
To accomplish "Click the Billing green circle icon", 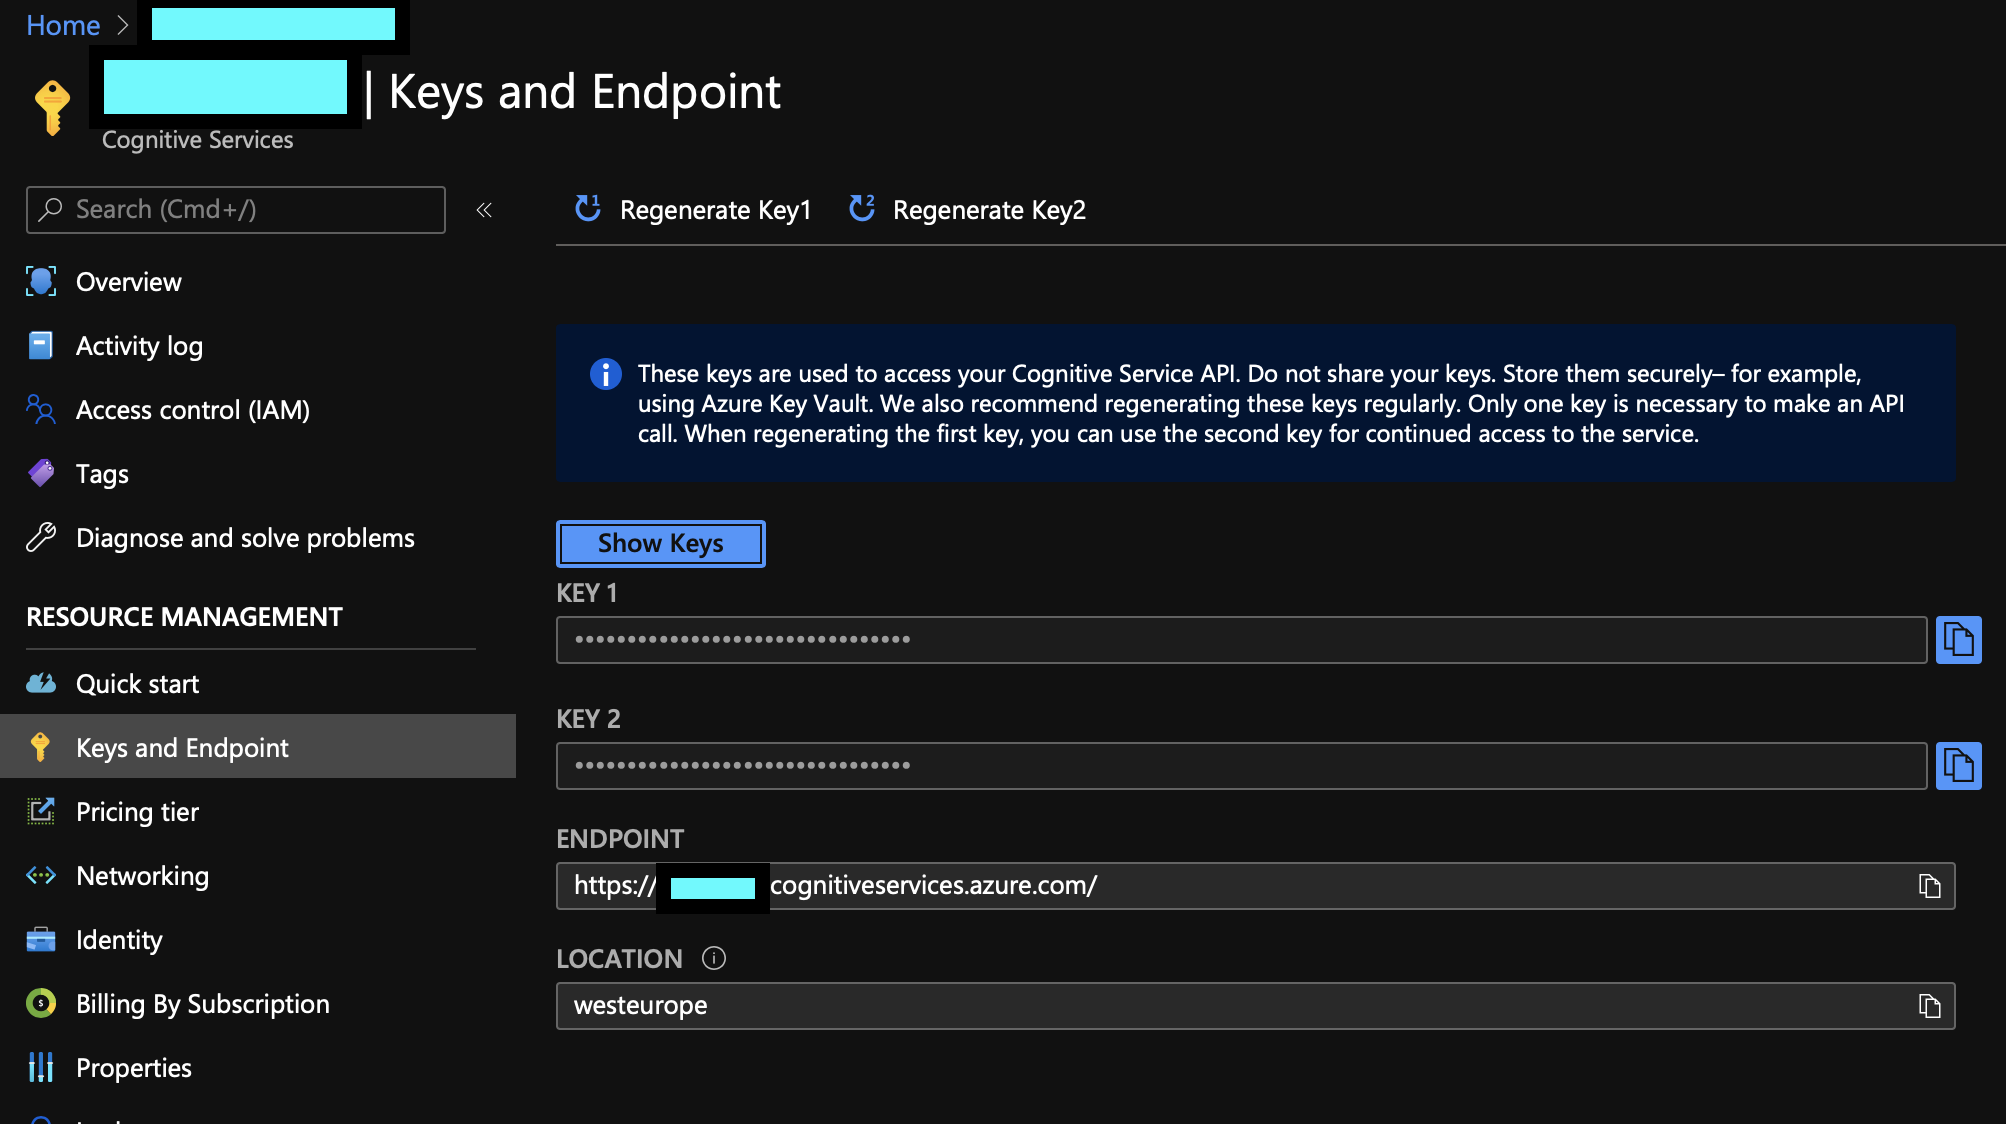I will [41, 1003].
